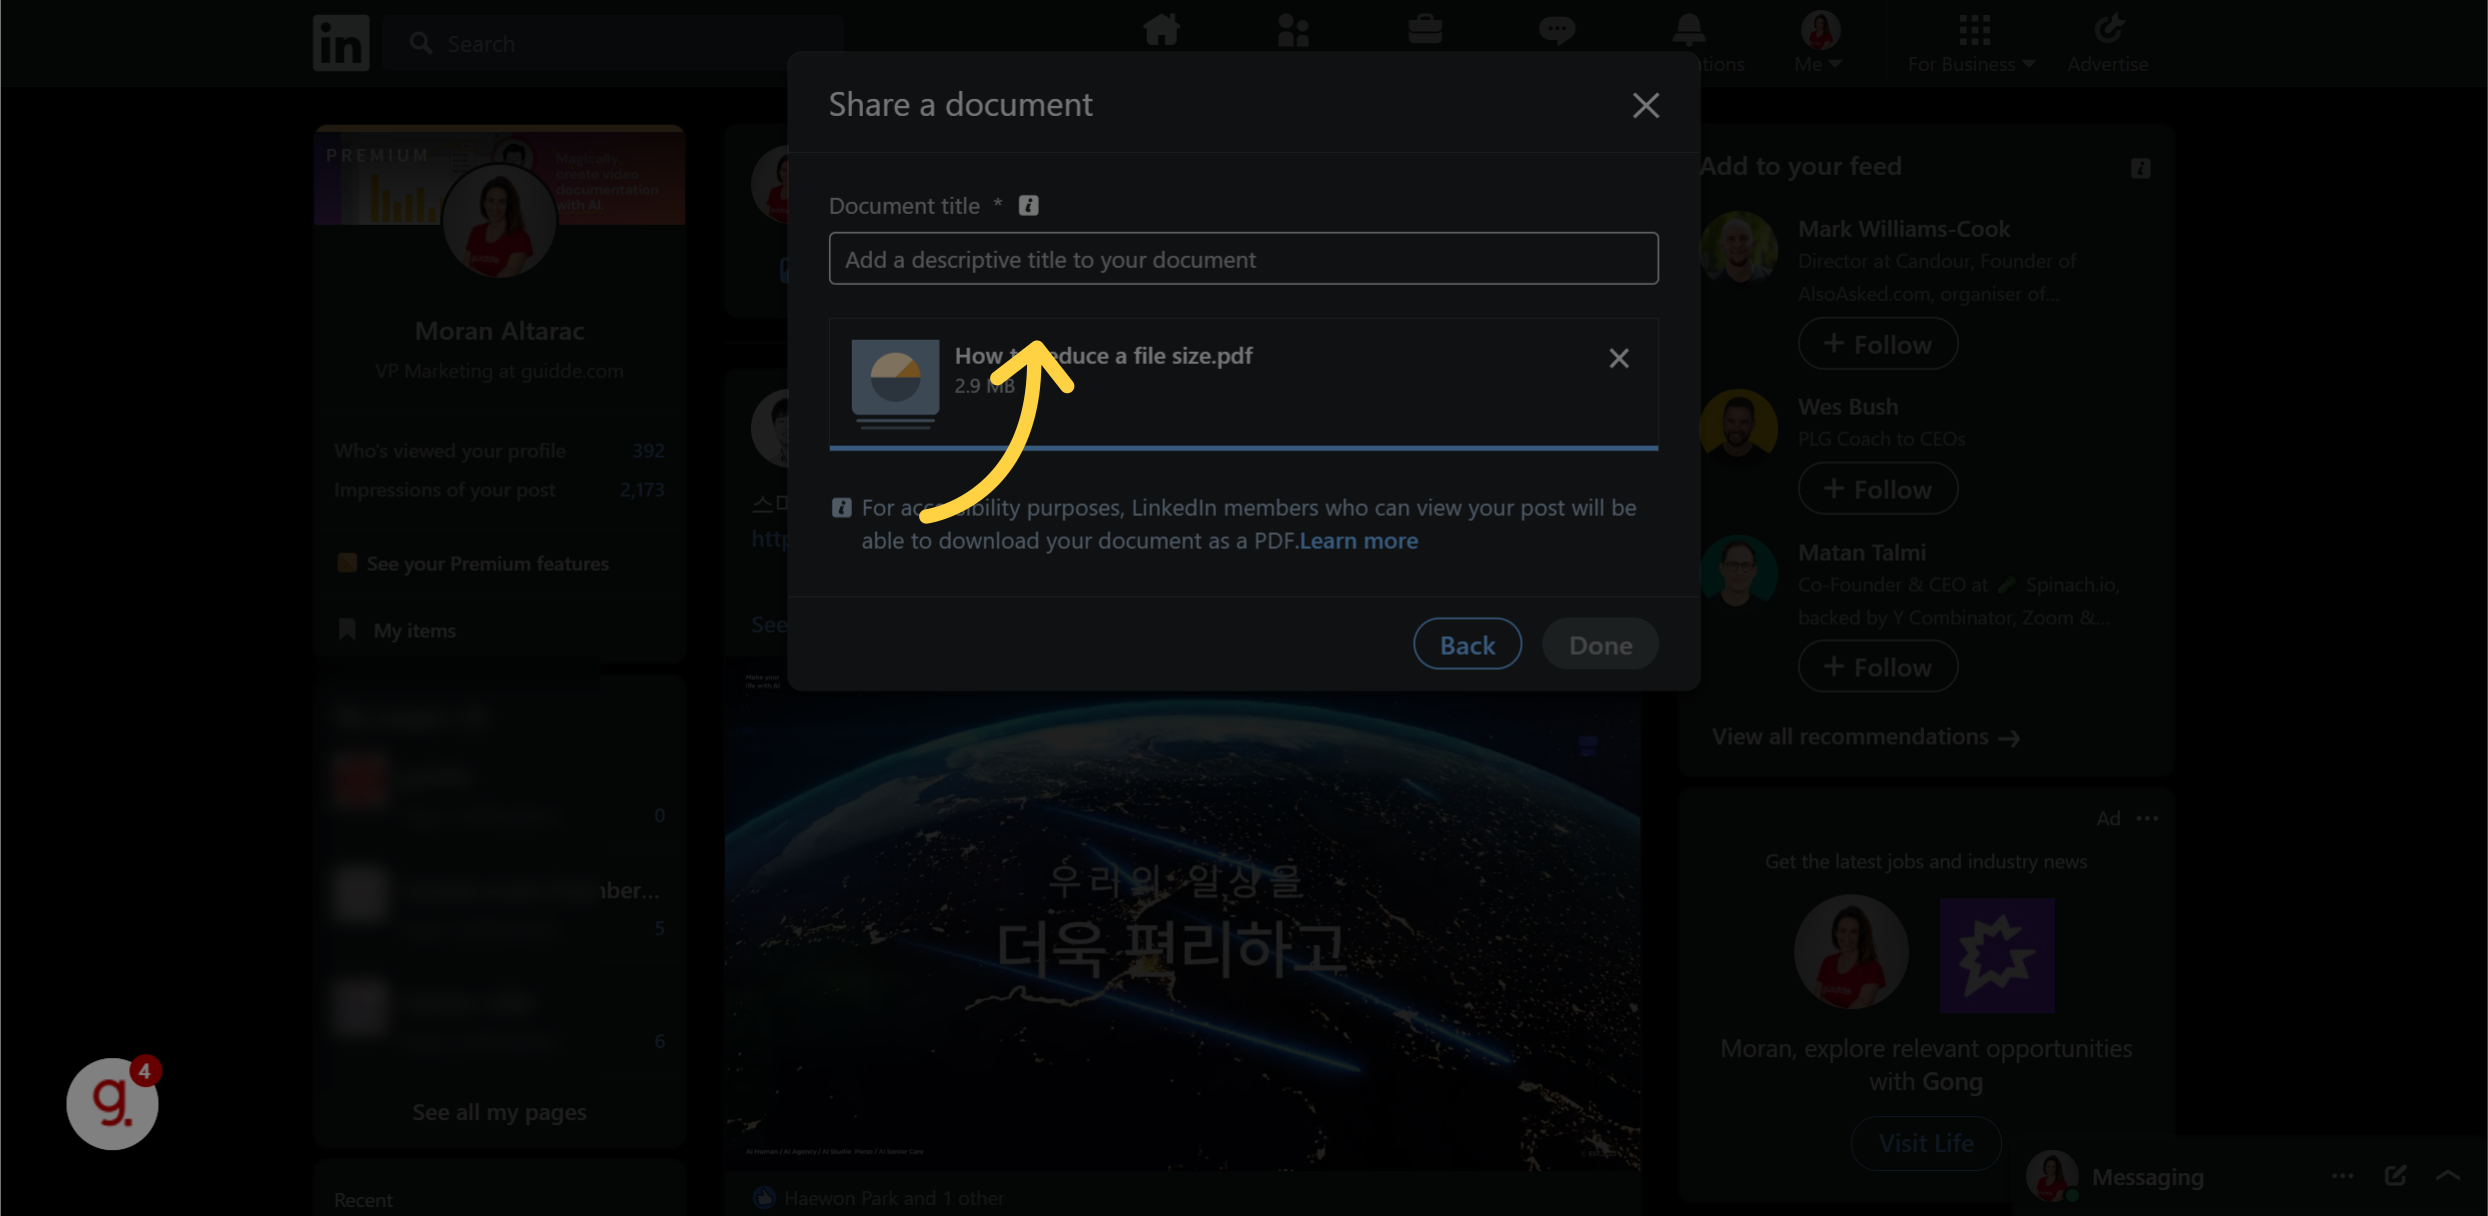Expand the For Business dropdown
The height and width of the screenshot is (1216, 2488).
tap(1971, 42)
